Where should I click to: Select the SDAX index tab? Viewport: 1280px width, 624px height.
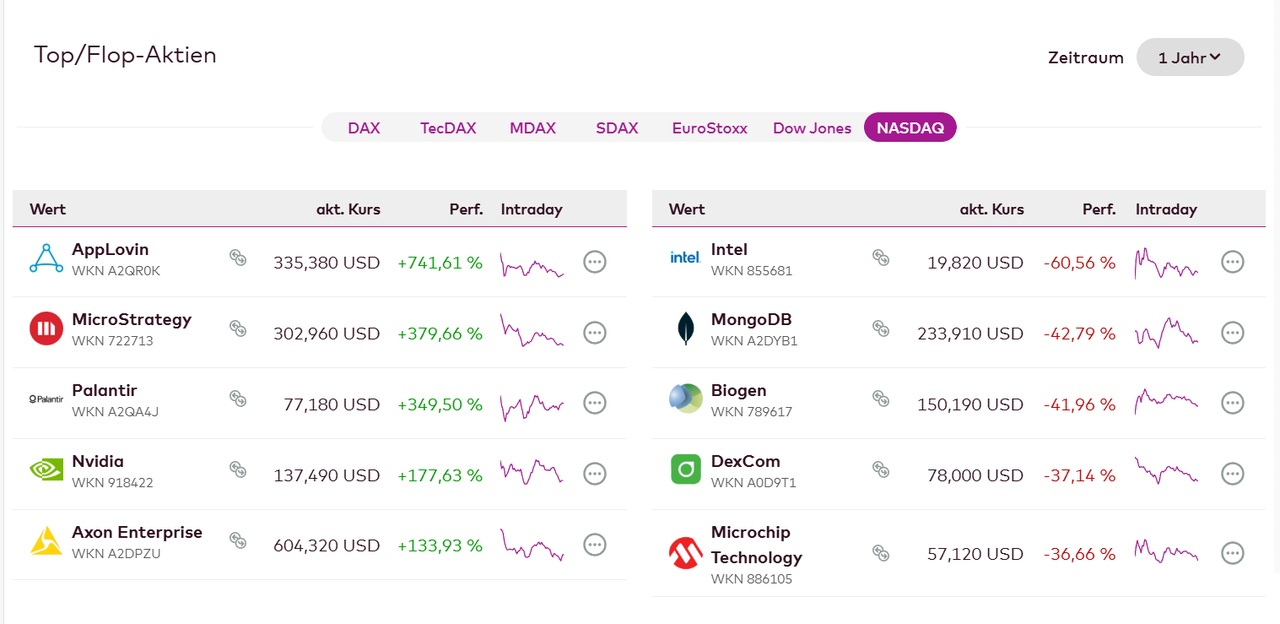[617, 128]
